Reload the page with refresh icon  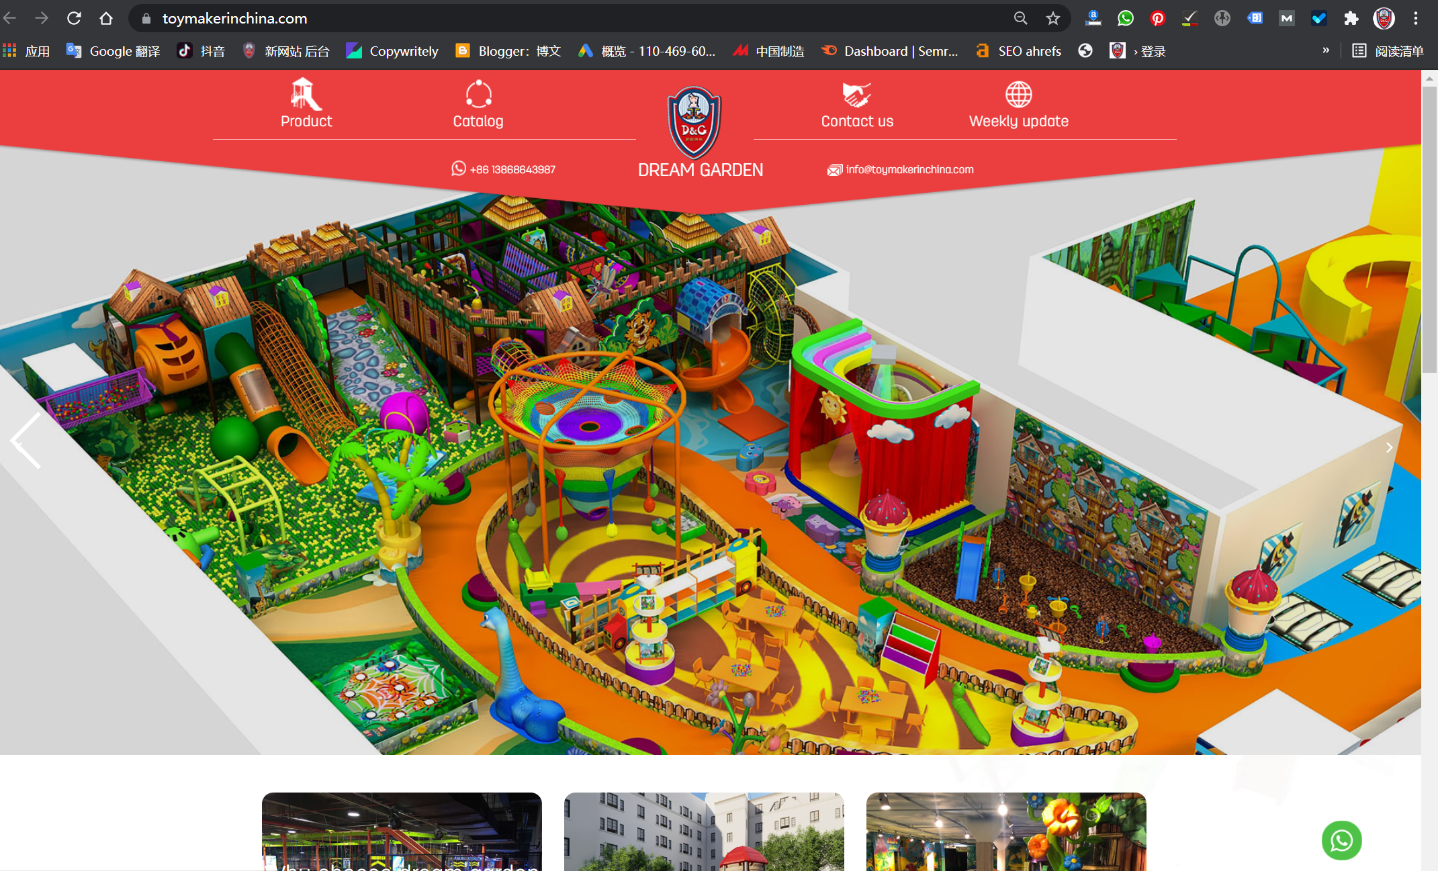point(74,18)
